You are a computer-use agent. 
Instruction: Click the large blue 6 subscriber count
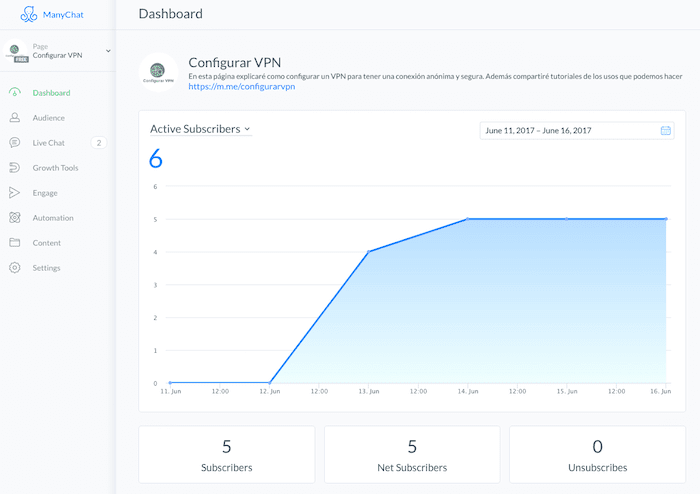tap(156, 158)
